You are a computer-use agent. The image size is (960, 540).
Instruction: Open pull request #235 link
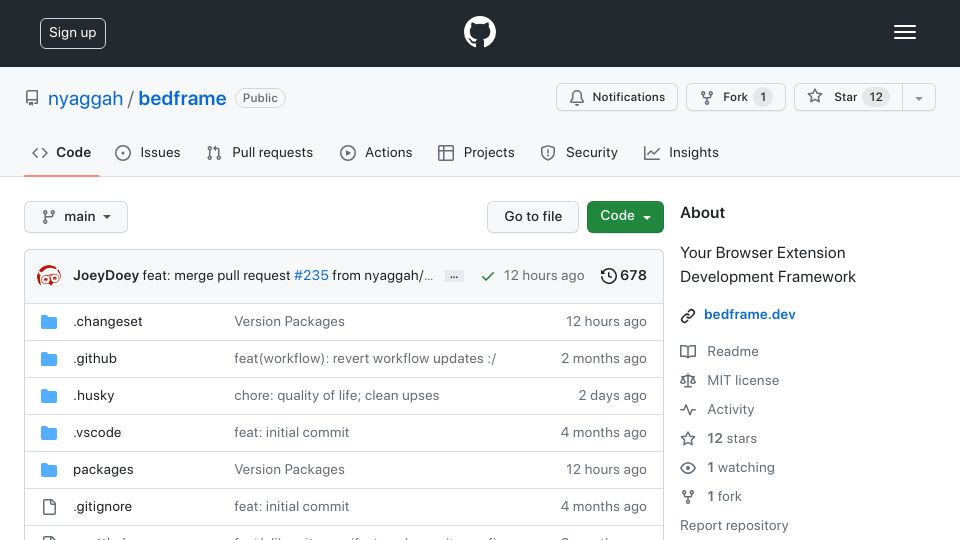click(311, 276)
